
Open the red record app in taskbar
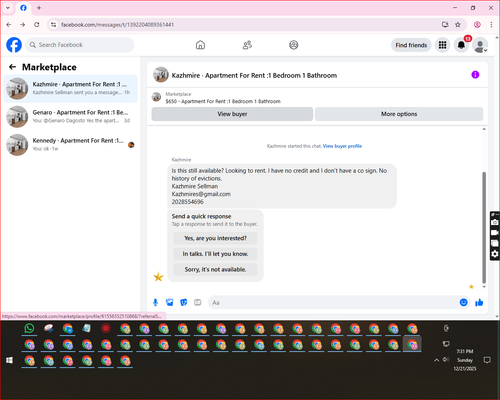point(106,329)
